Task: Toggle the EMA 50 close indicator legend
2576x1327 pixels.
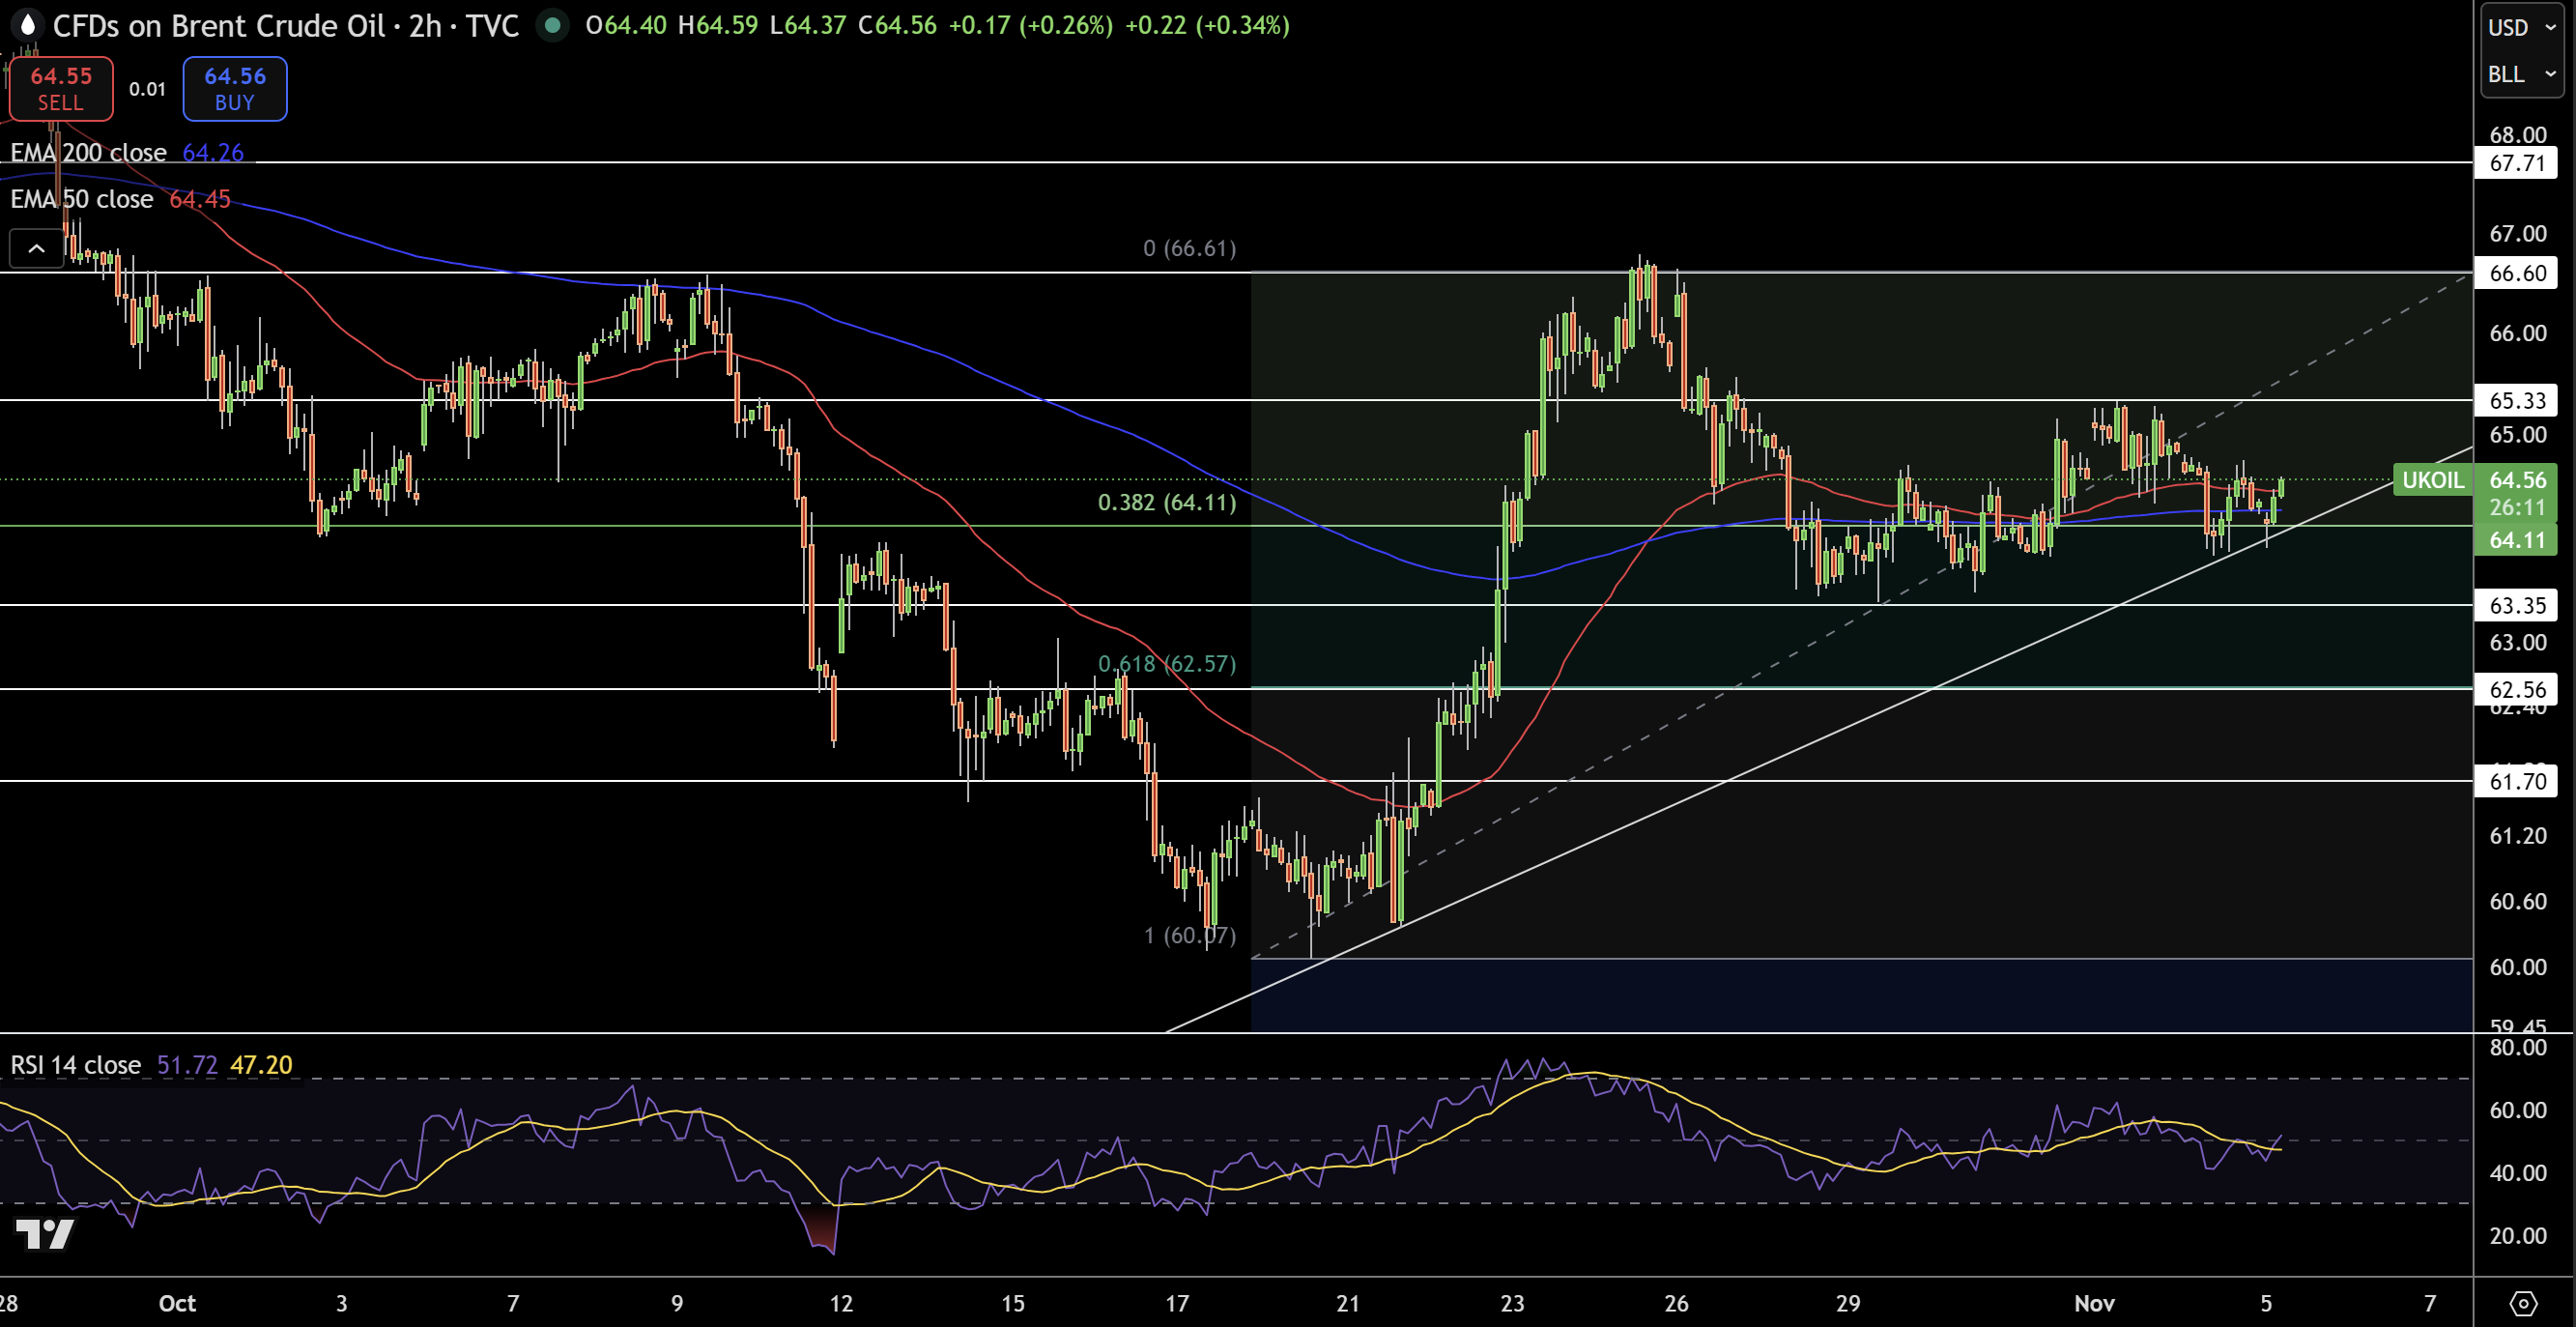Action: coord(82,198)
